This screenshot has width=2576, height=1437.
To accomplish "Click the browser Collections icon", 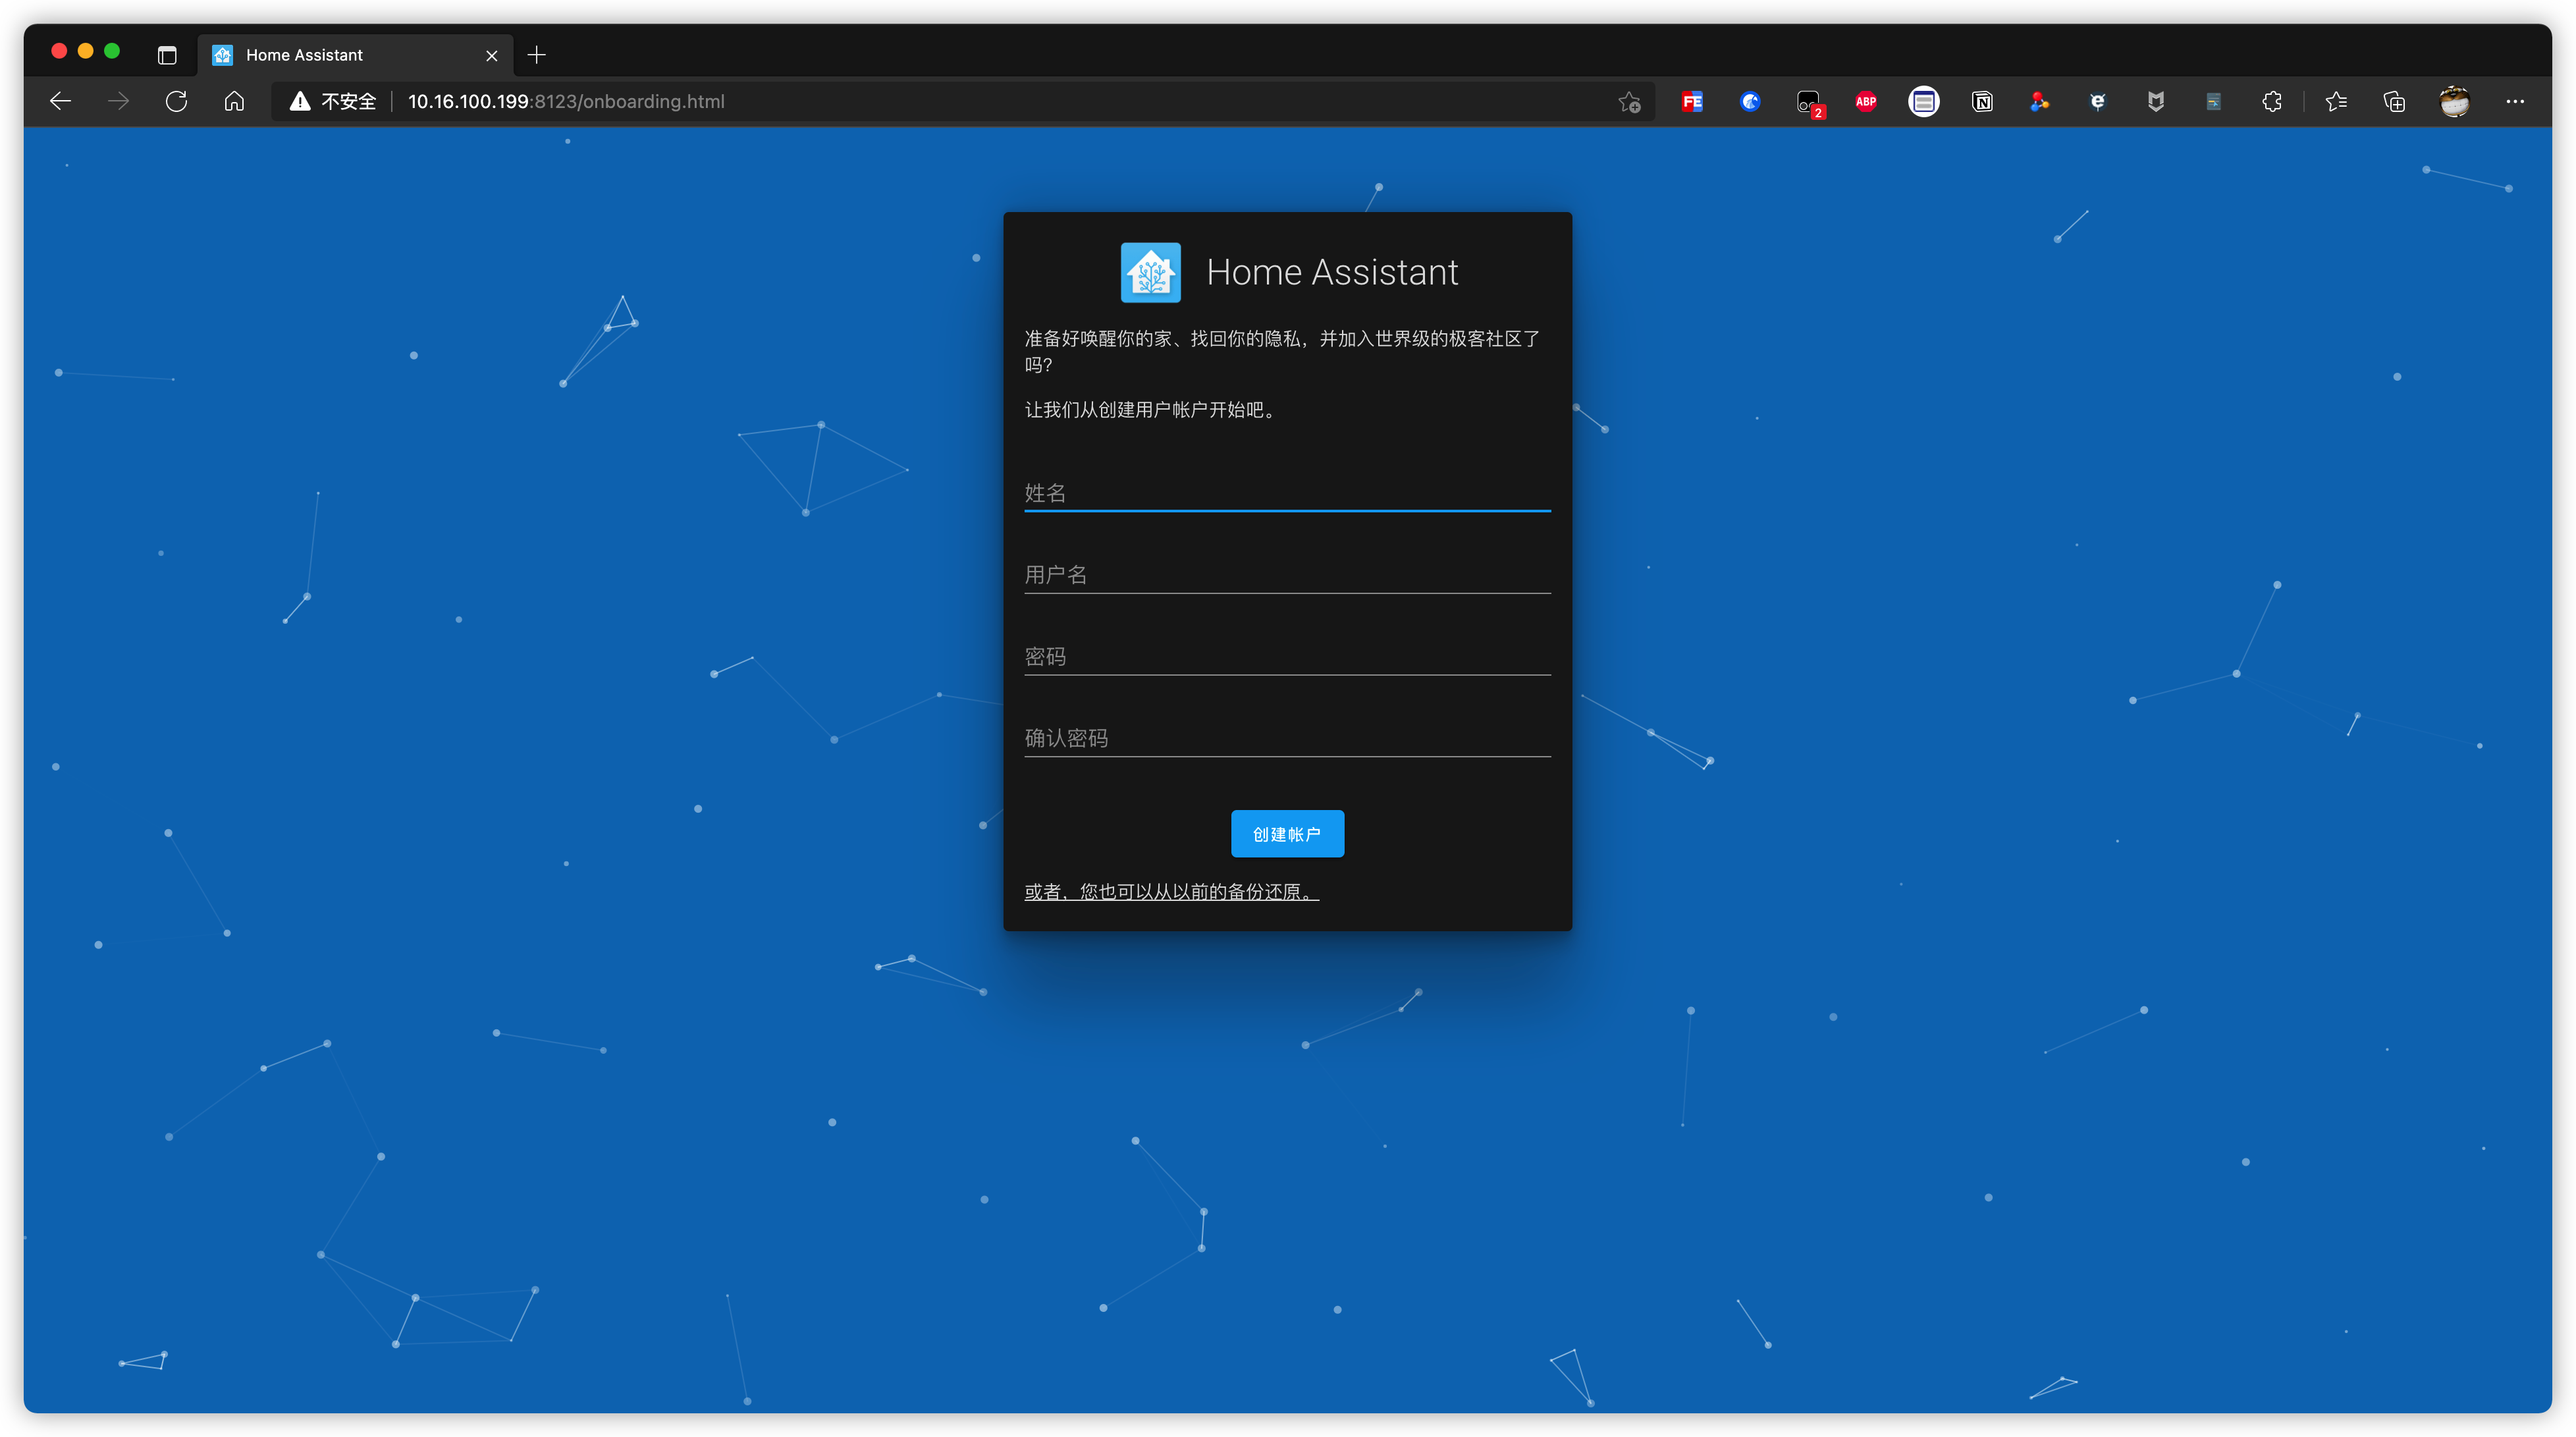I will tap(2394, 101).
